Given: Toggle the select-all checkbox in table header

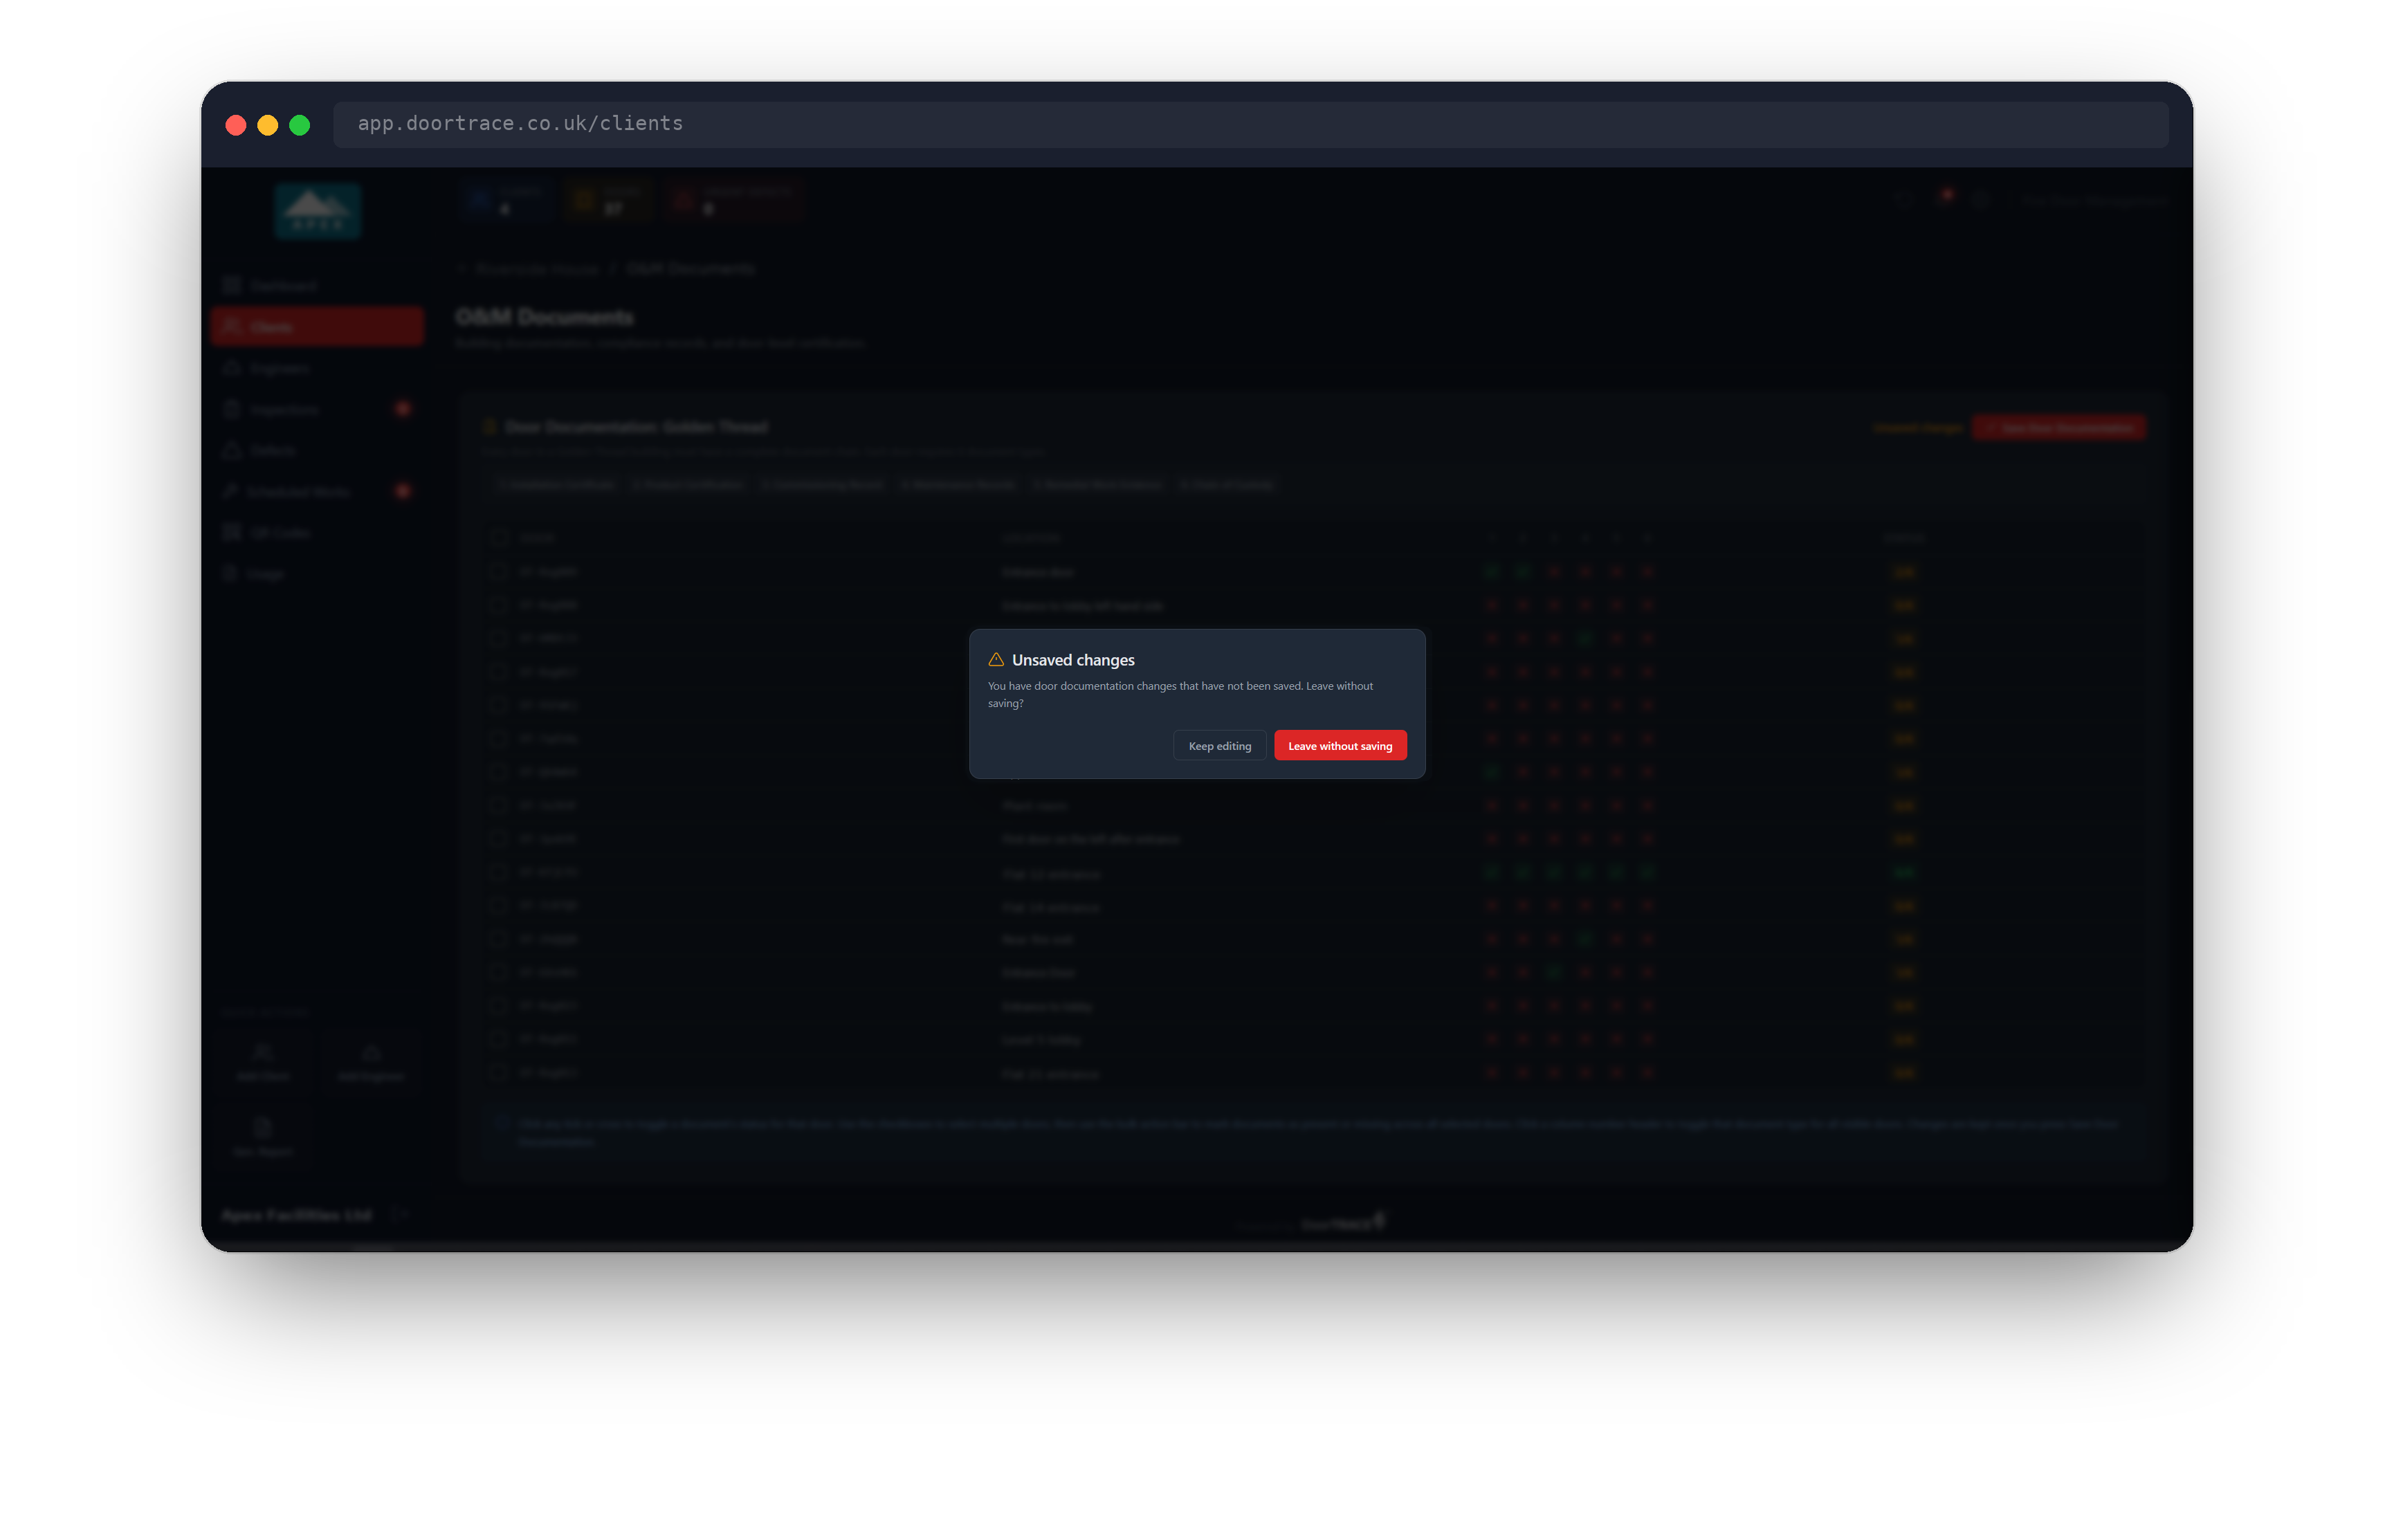Looking at the screenshot, I should [499, 537].
